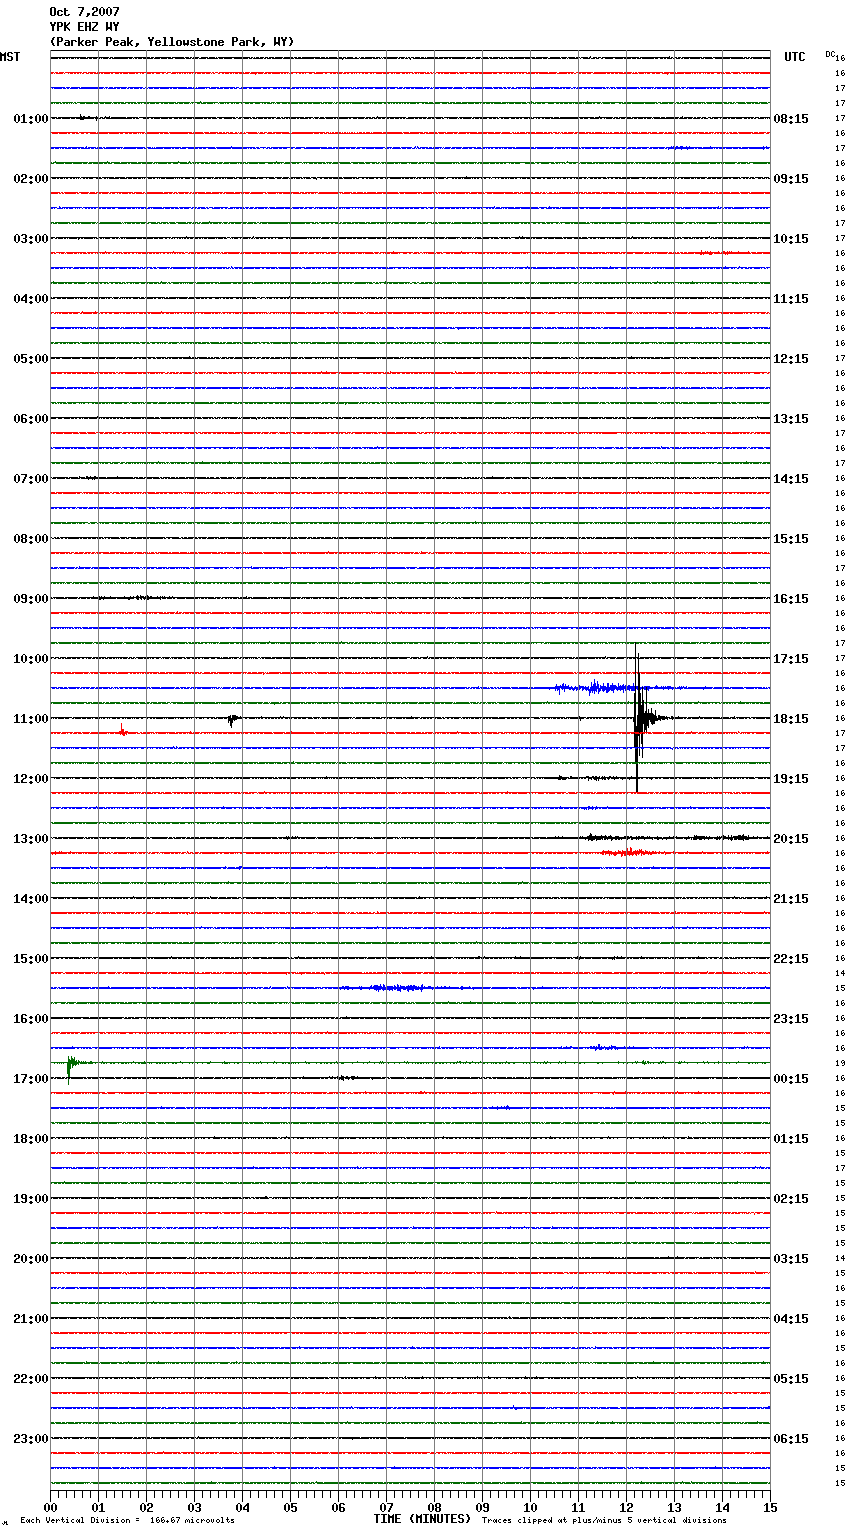Click the blue burst below the 15:00 trace
The width and height of the screenshot is (850, 1534).
coord(397,987)
